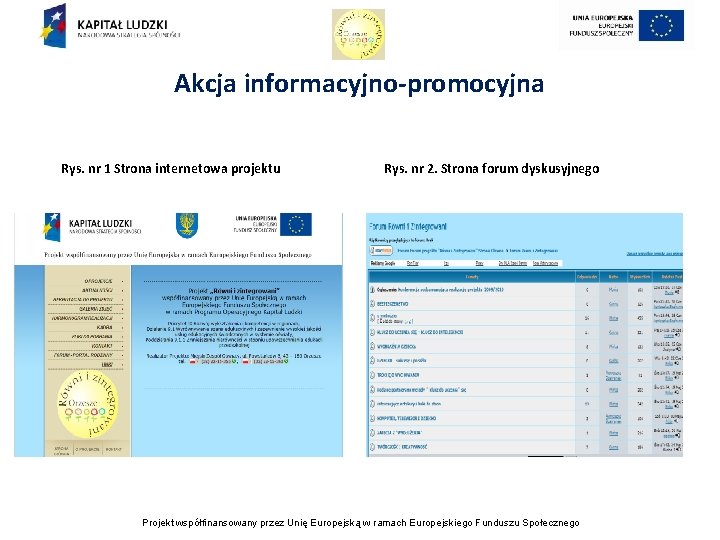
Task: Click last-post arrow icon in final forum row
Action: pyautogui.click(x=678, y=450)
